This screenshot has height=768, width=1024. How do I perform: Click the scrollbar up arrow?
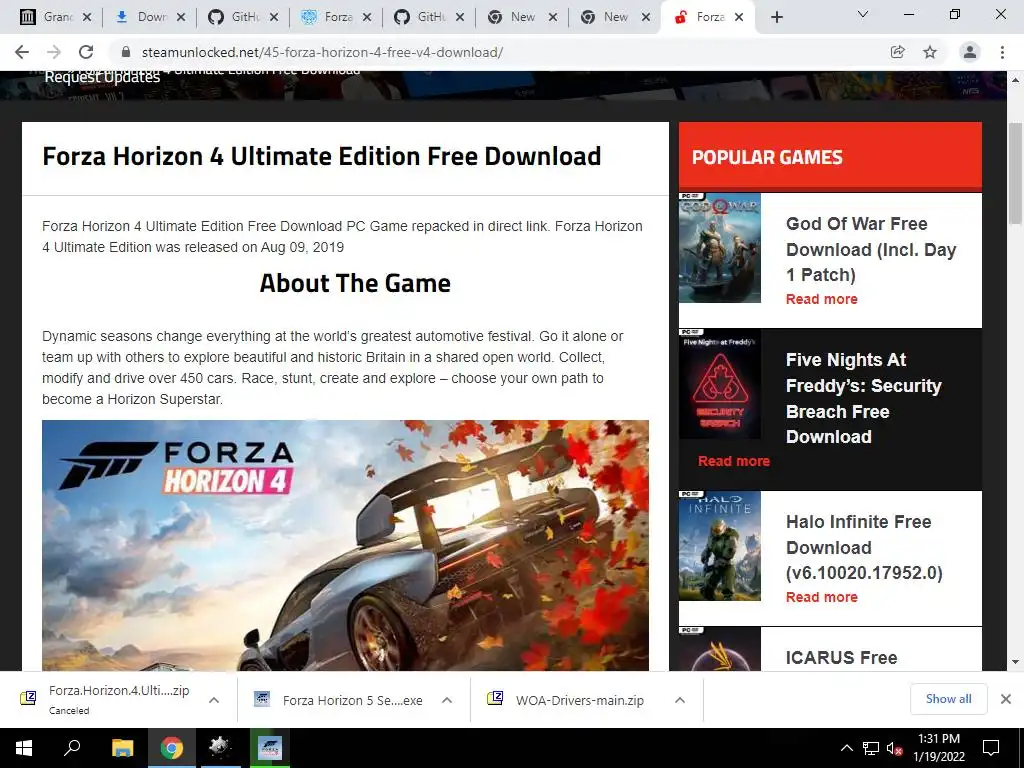pos(1016,80)
